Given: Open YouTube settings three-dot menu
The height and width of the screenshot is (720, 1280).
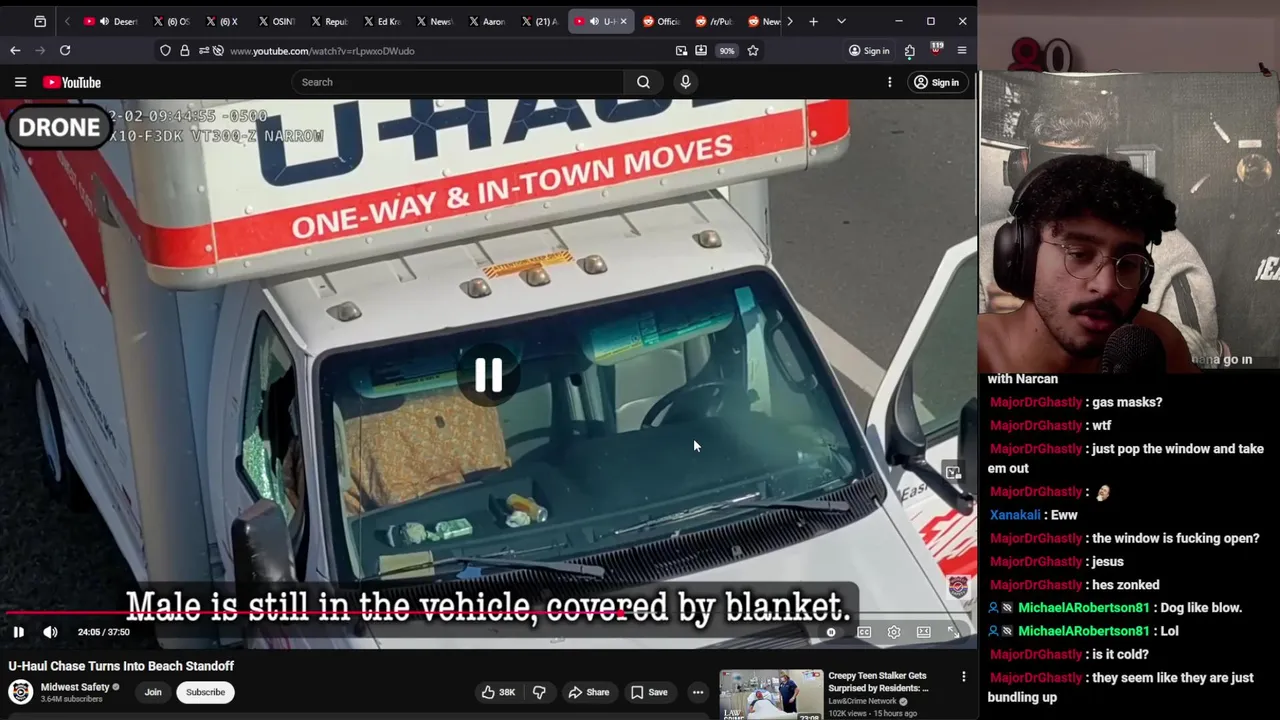Looking at the screenshot, I should (889, 82).
